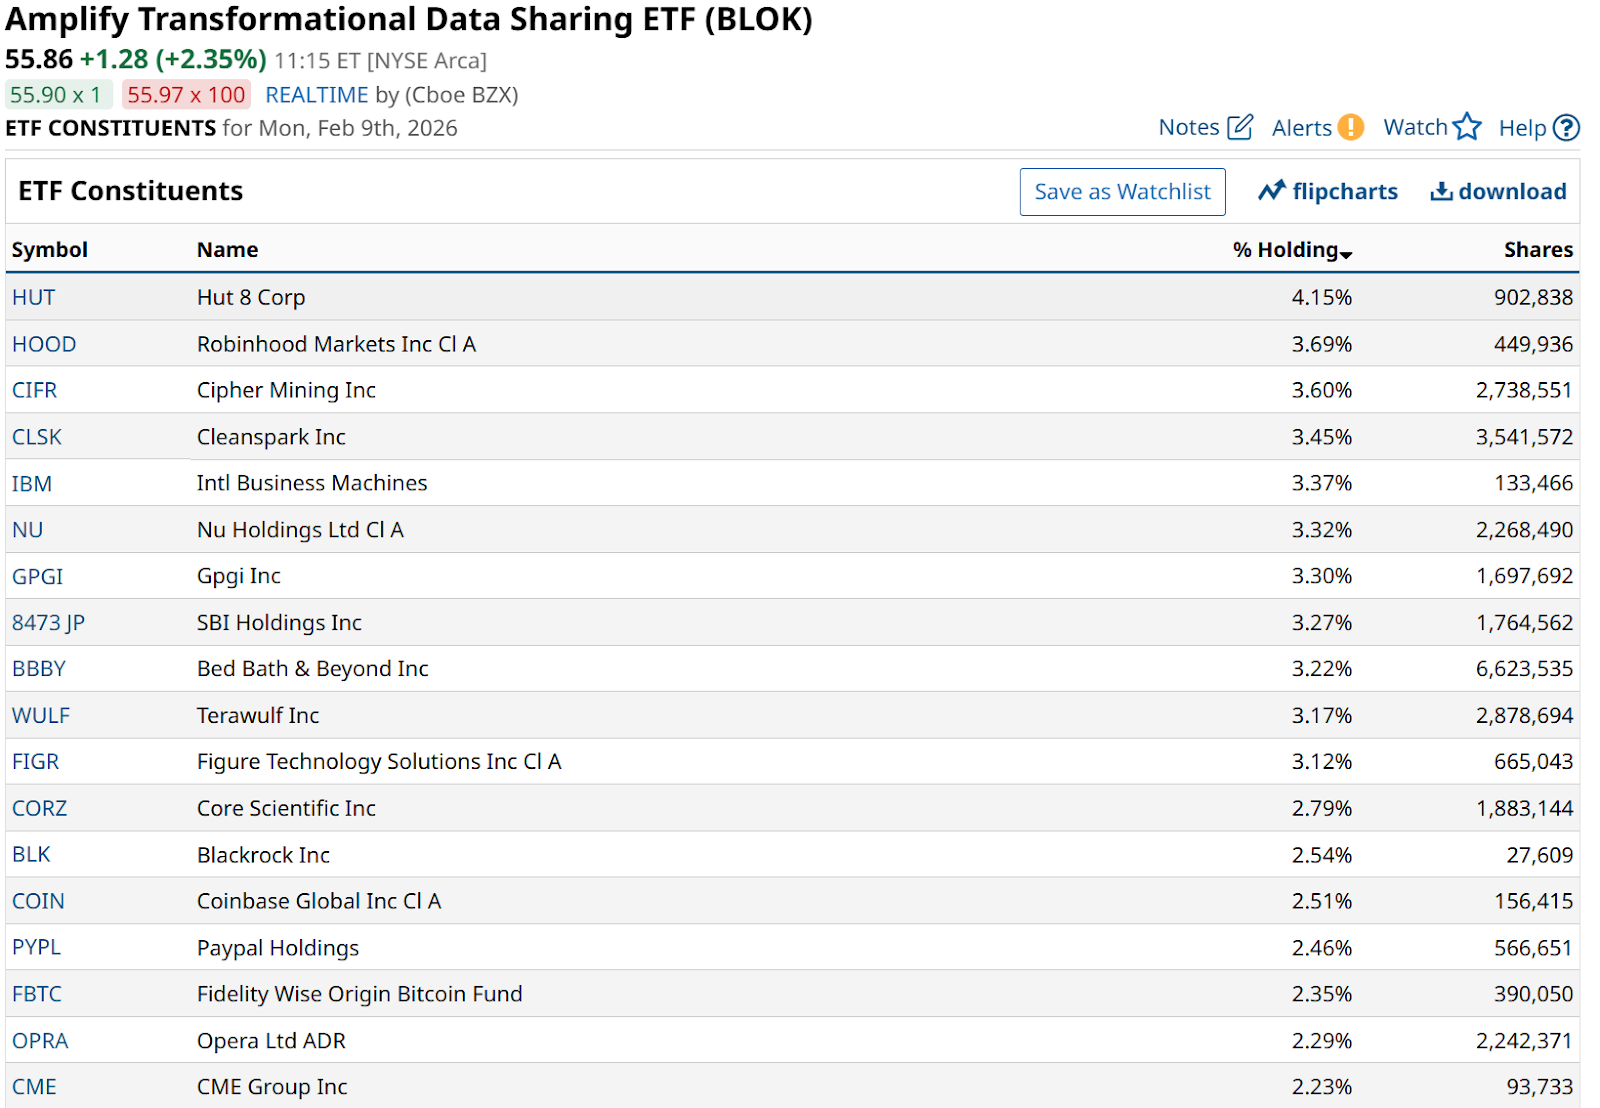Open the WULF symbol link
This screenshot has height=1108, width=1600.
point(41,716)
